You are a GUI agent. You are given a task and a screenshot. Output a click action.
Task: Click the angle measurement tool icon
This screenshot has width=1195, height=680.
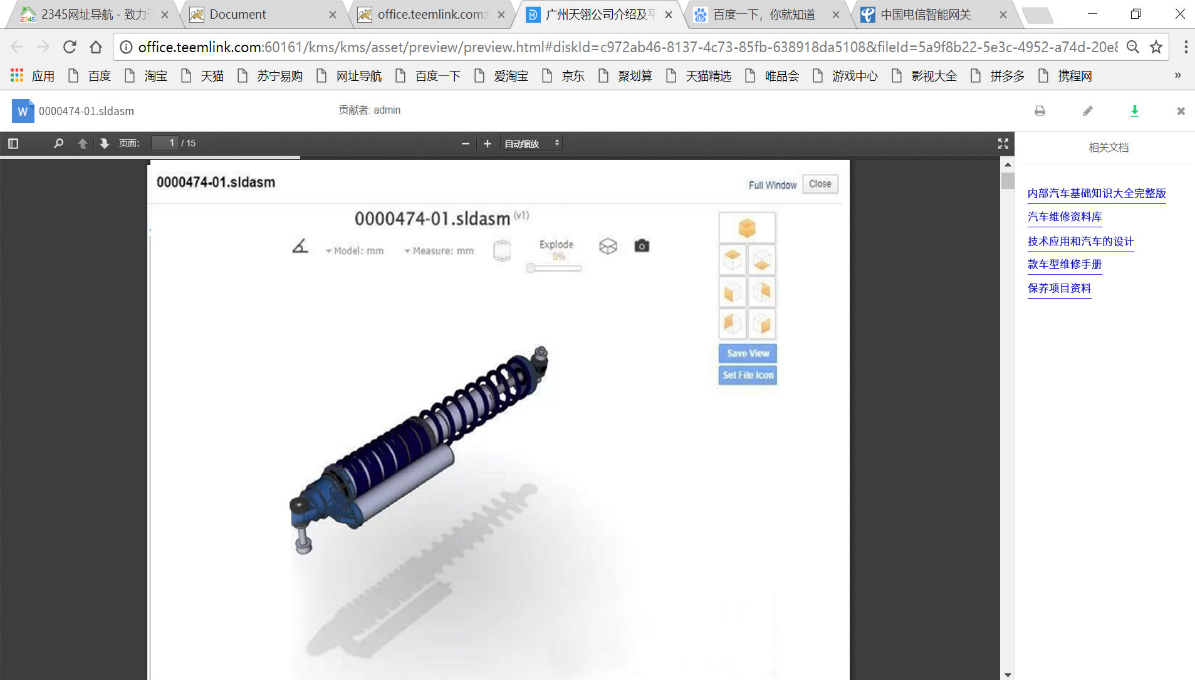tap(300, 246)
